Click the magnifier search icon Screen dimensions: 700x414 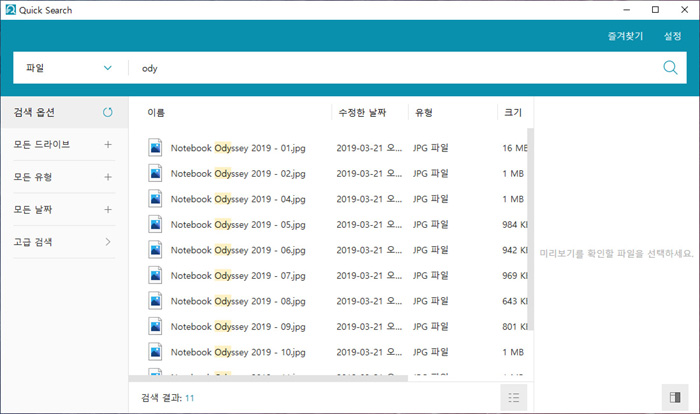coord(670,68)
